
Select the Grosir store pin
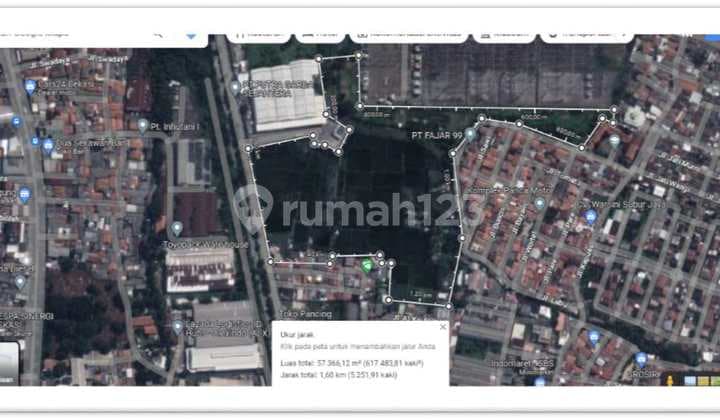pos(641,359)
